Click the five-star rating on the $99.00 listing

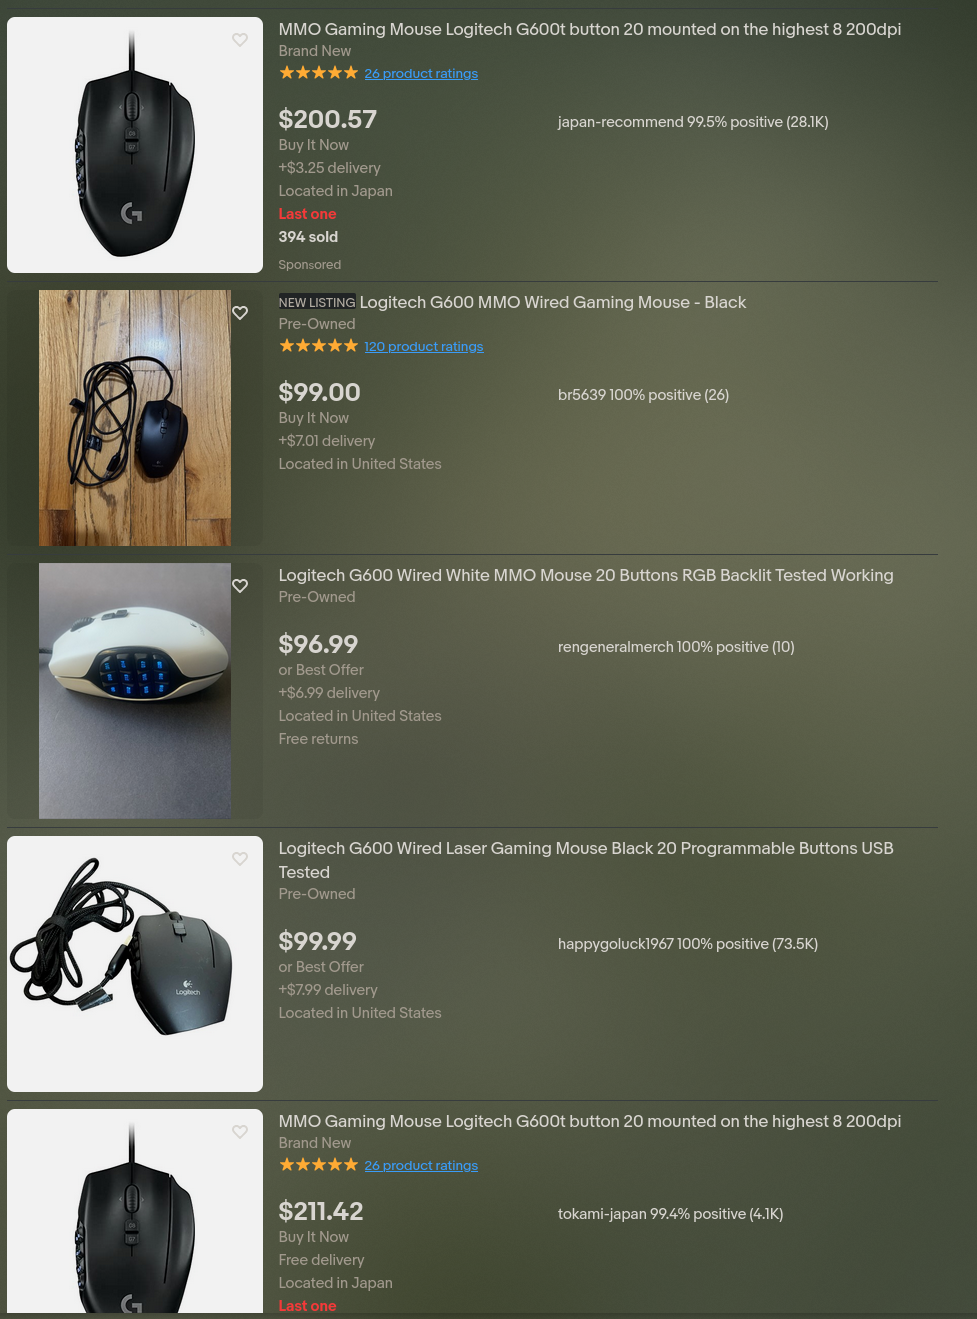coord(318,346)
